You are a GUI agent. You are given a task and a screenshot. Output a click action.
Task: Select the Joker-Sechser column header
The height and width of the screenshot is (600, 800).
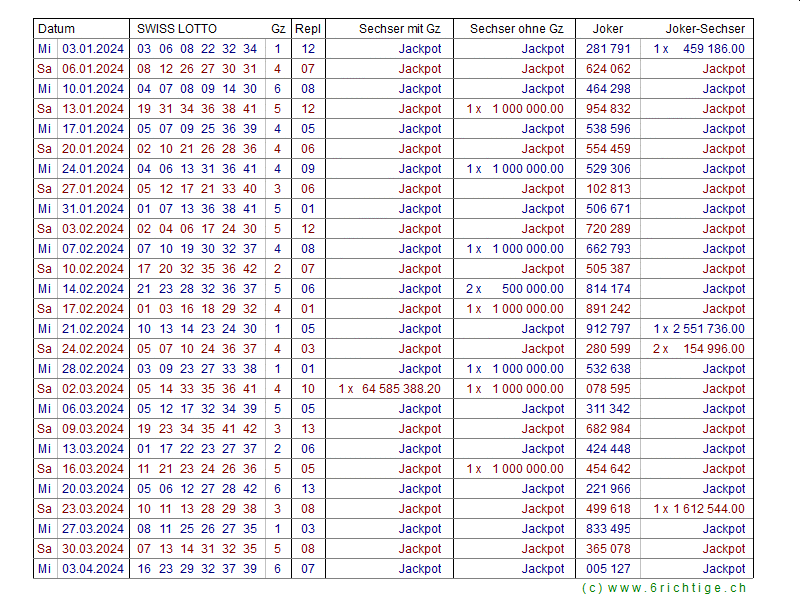pos(705,29)
